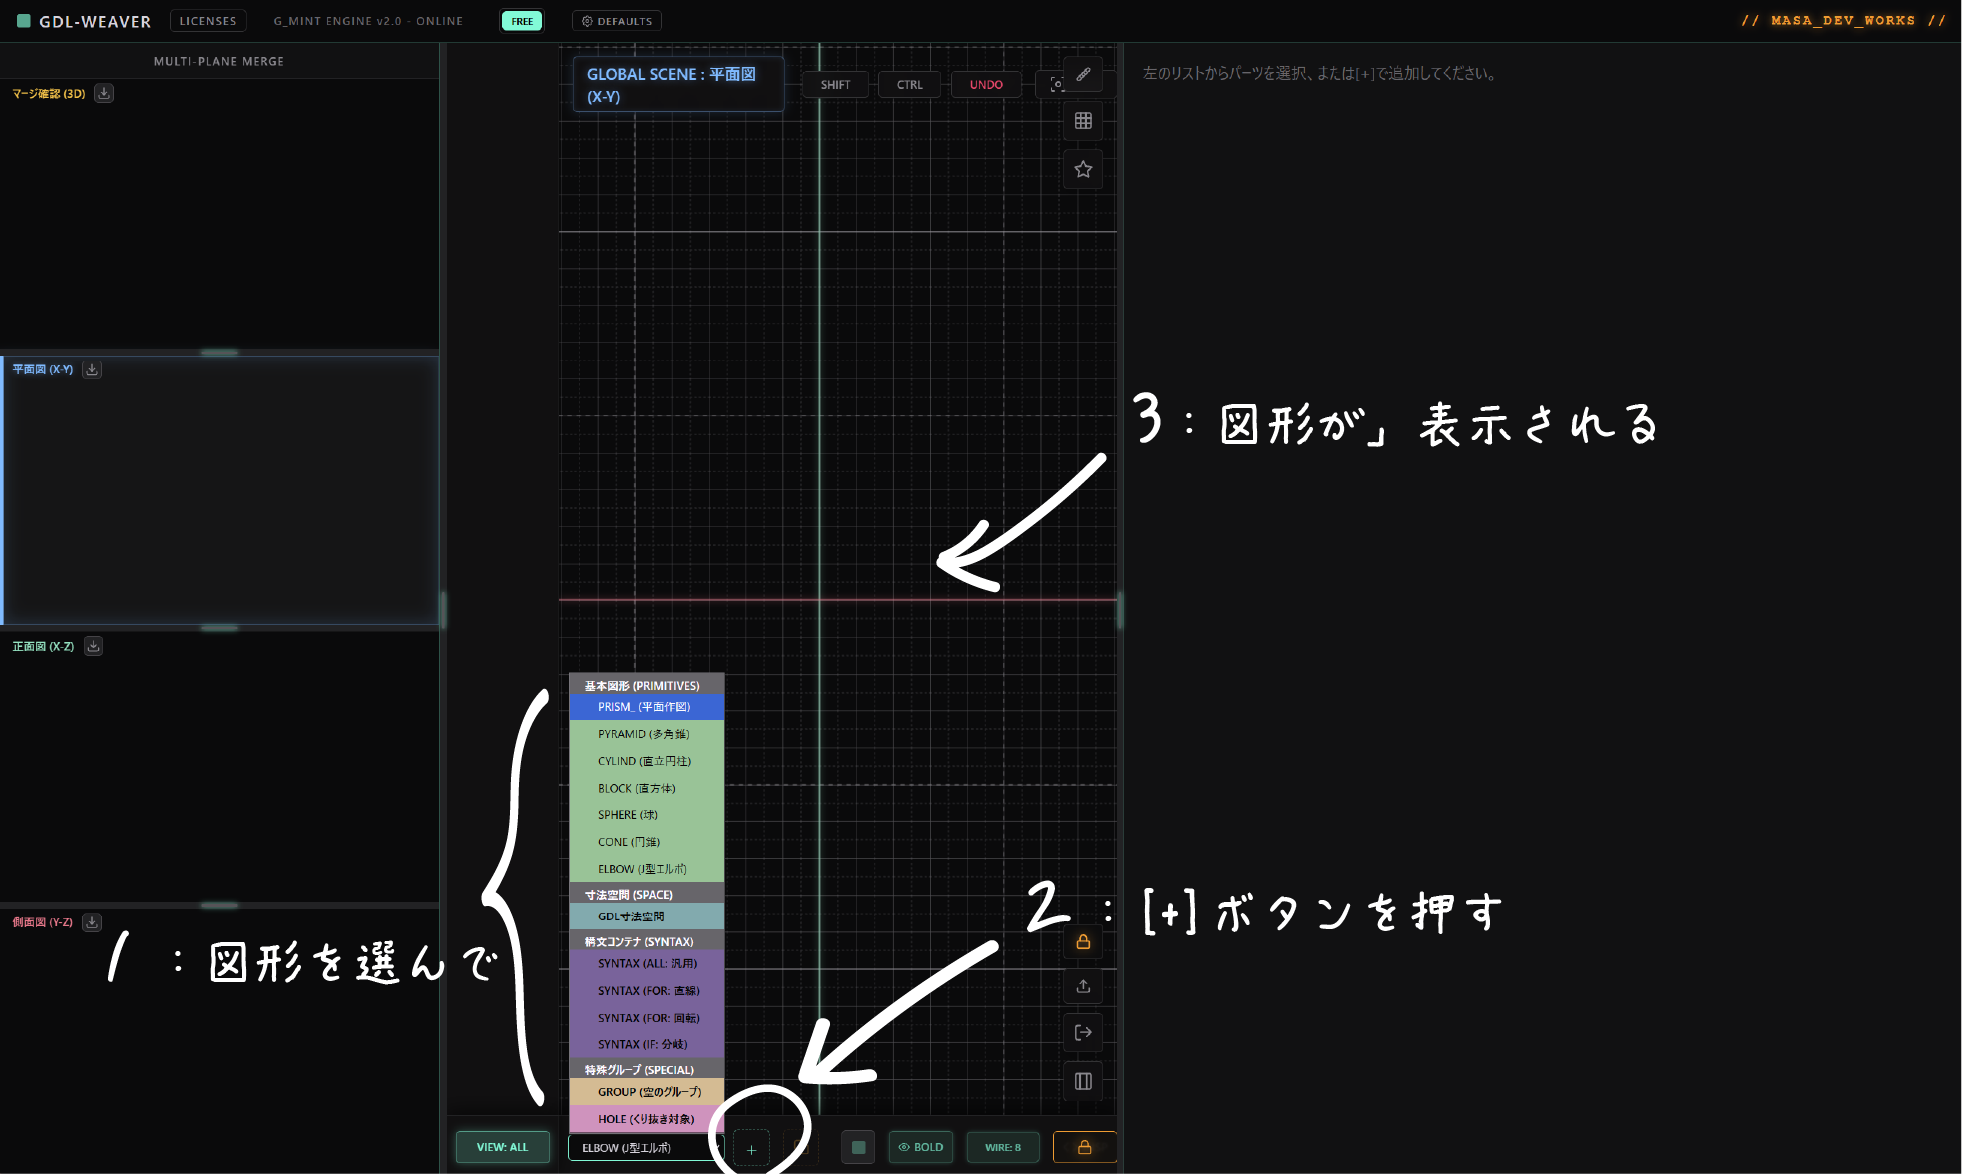Select SYNTAX (FOR: 回転) option
1962x1174 pixels.
tap(646, 1018)
